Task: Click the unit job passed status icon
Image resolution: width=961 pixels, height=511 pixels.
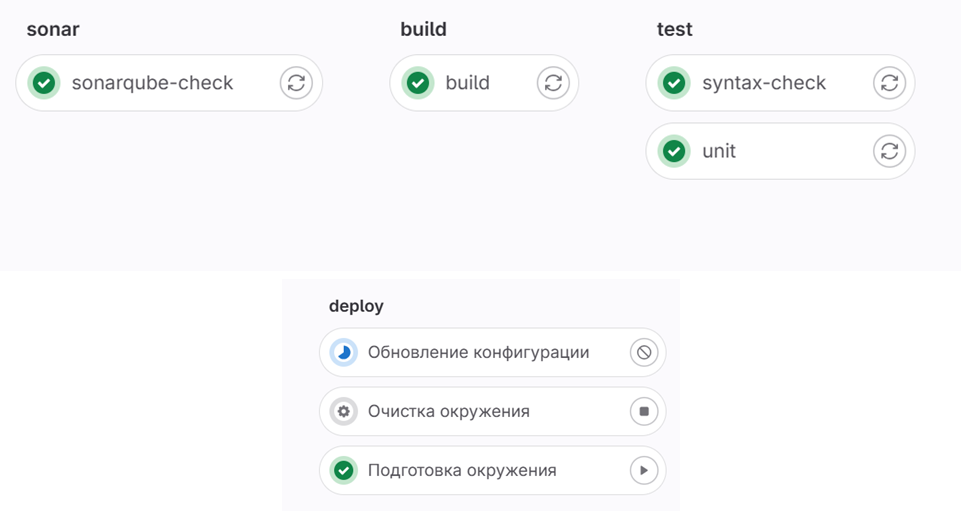Action: [674, 151]
